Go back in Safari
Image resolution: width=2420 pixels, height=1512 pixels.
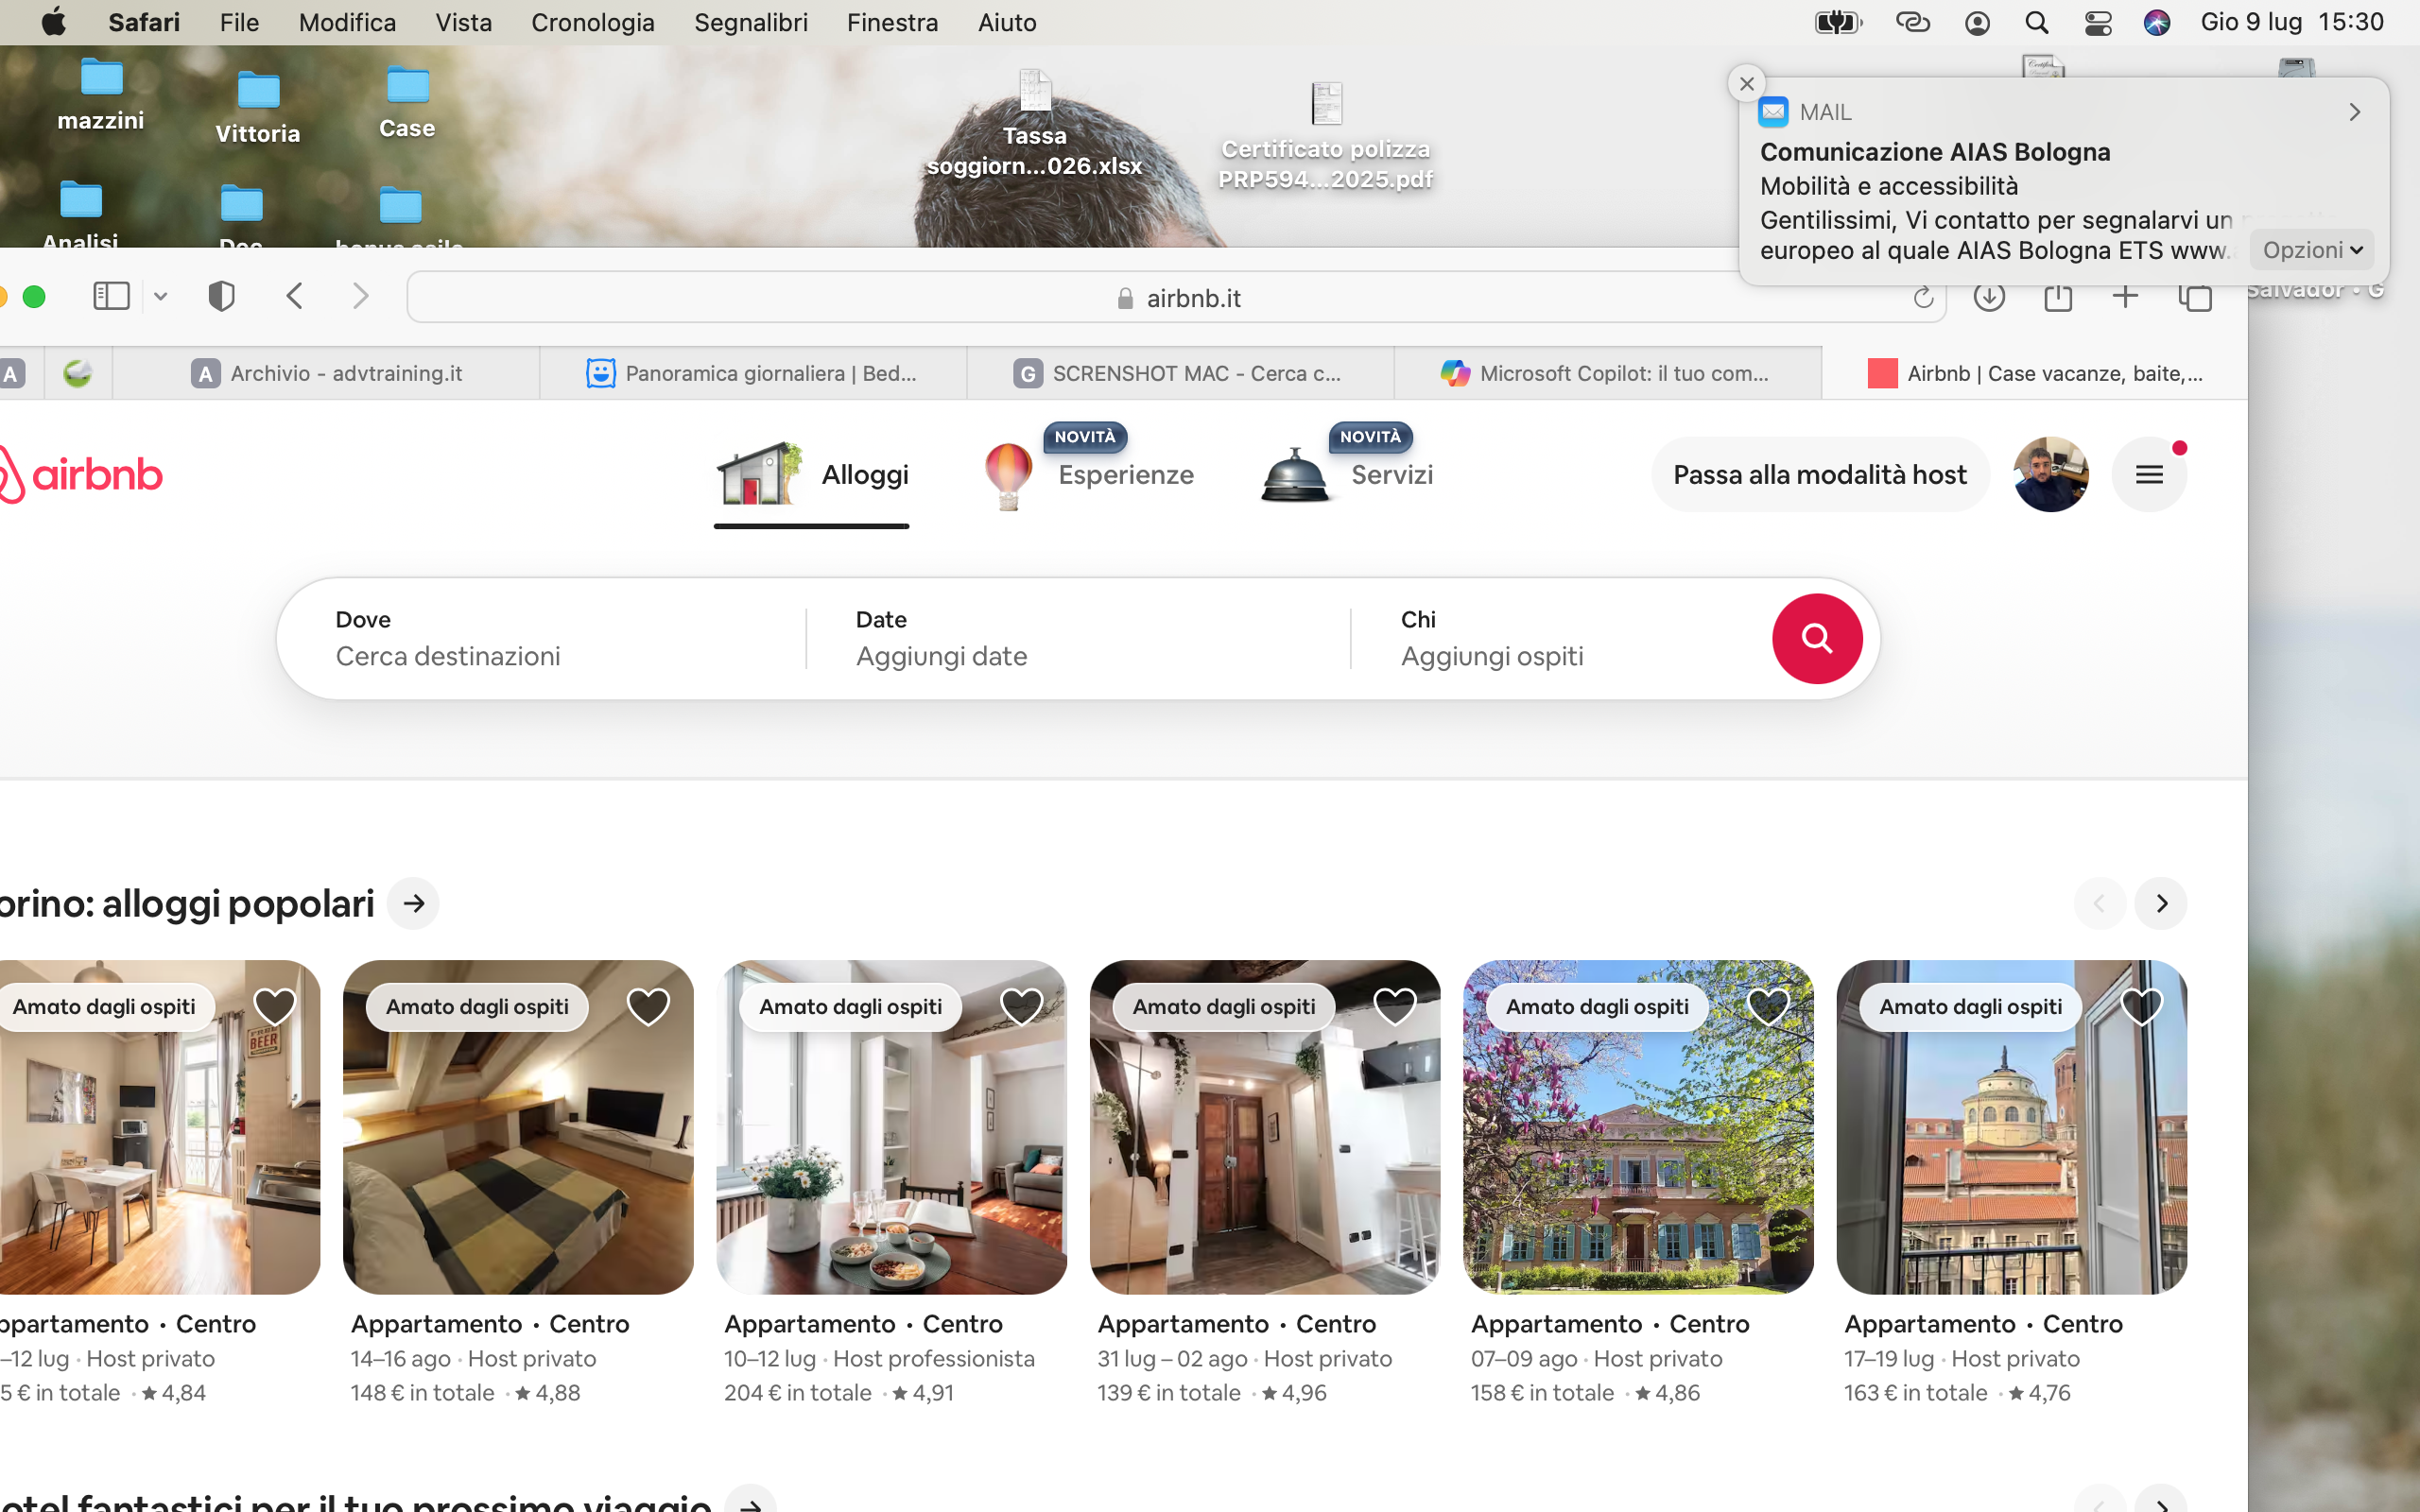pyautogui.click(x=294, y=296)
